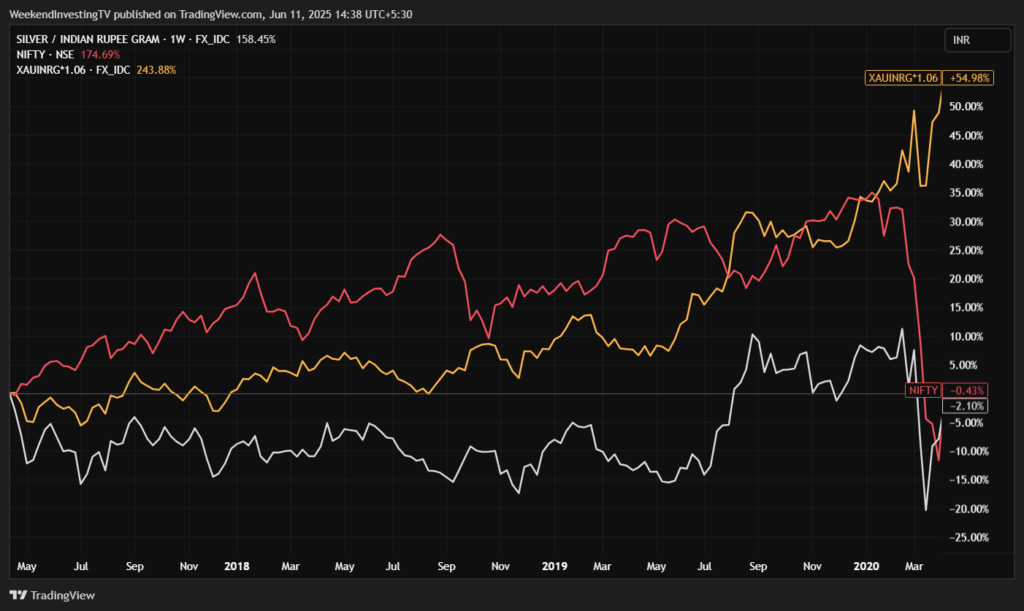Click the INR currency box
1024x611 pixels.
977,40
